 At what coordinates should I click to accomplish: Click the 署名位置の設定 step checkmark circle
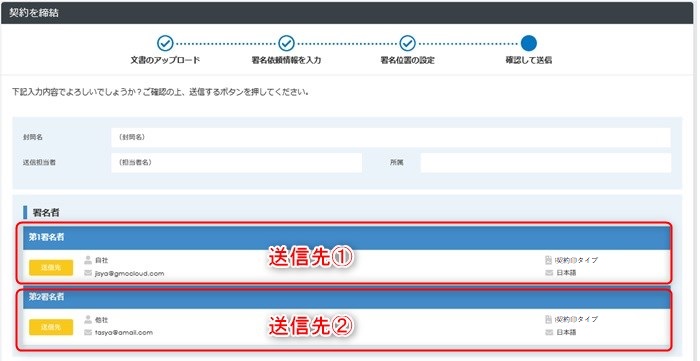(407, 43)
